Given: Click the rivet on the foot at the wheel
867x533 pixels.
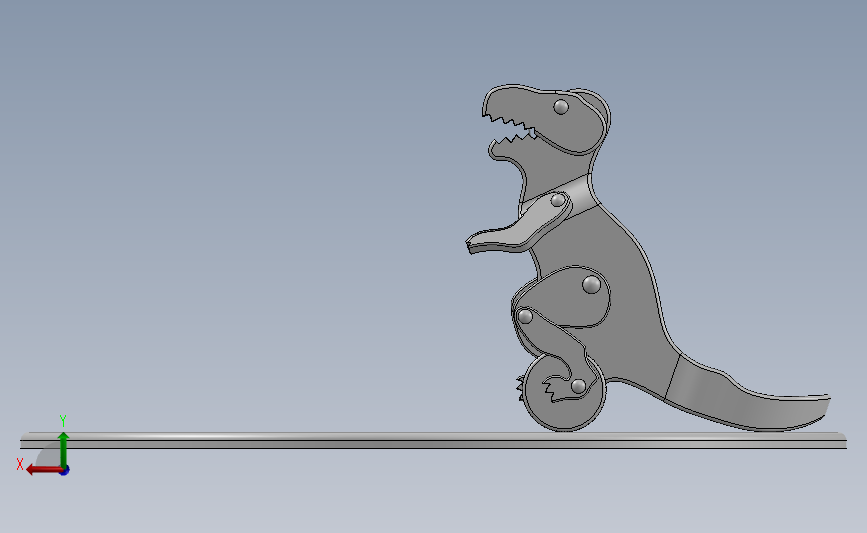Looking at the screenshot, I should [x=578, y=386].
